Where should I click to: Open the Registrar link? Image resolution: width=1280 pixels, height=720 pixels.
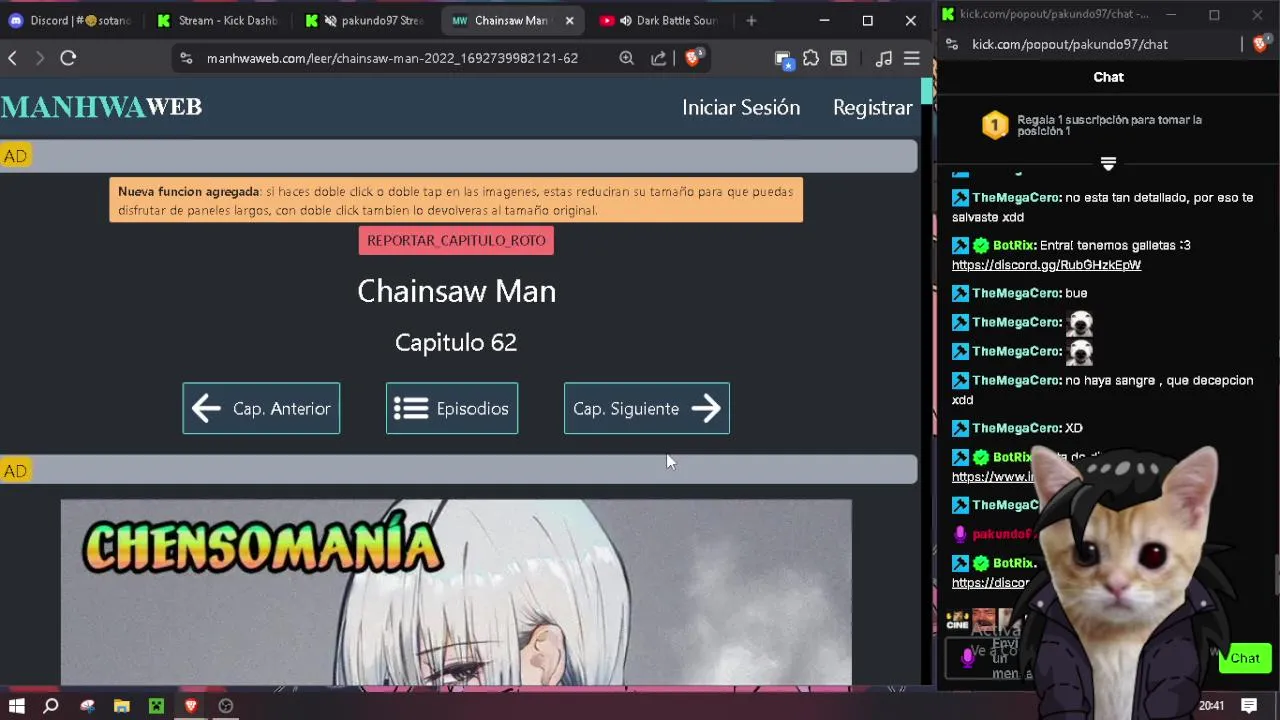point(872,107)
